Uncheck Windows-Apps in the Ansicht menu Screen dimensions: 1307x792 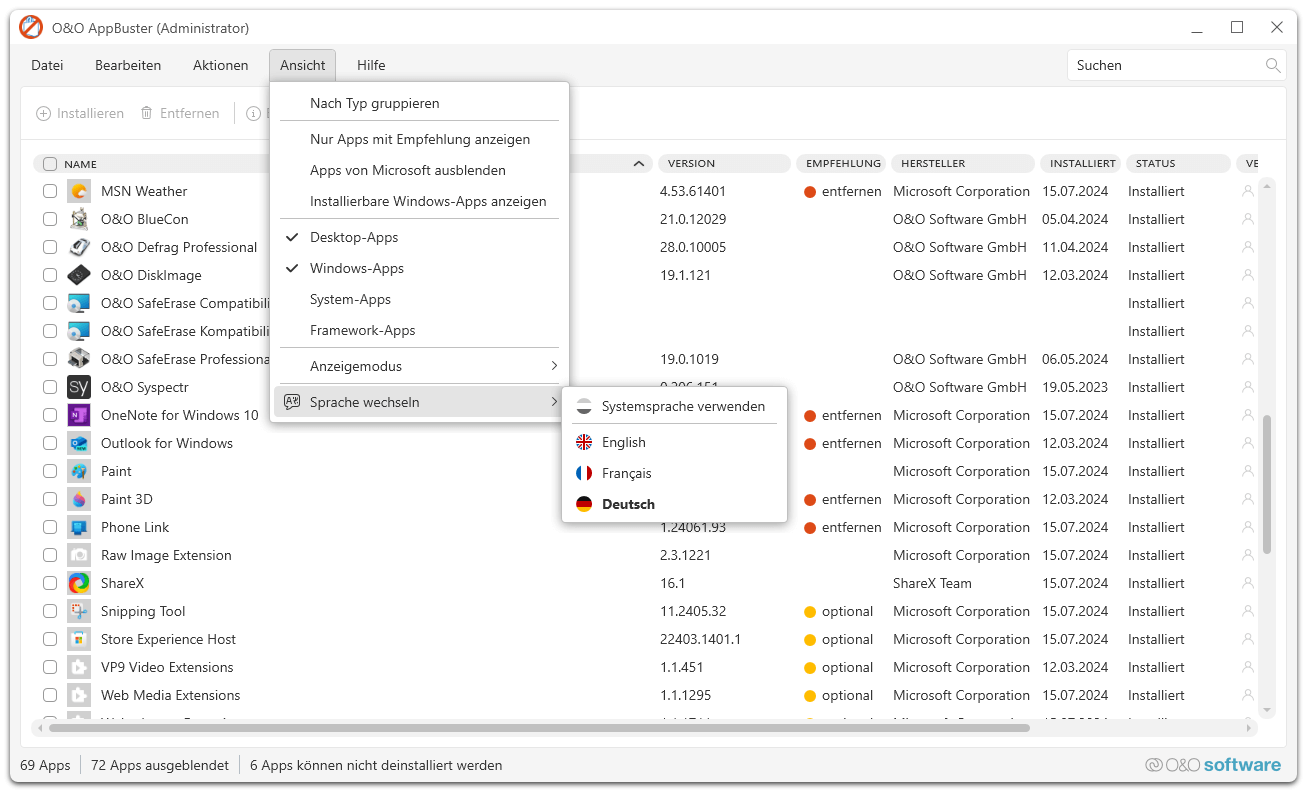(418, 268)
